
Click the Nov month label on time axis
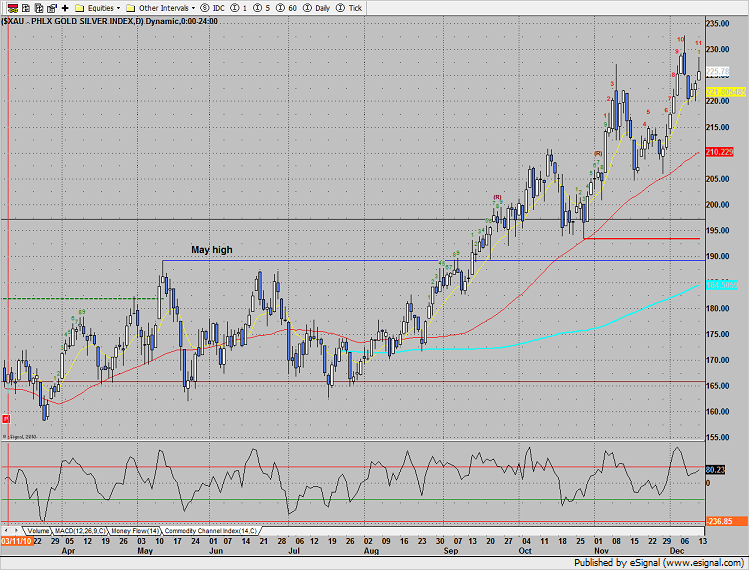pyautogui.click(x=601, y=551)
